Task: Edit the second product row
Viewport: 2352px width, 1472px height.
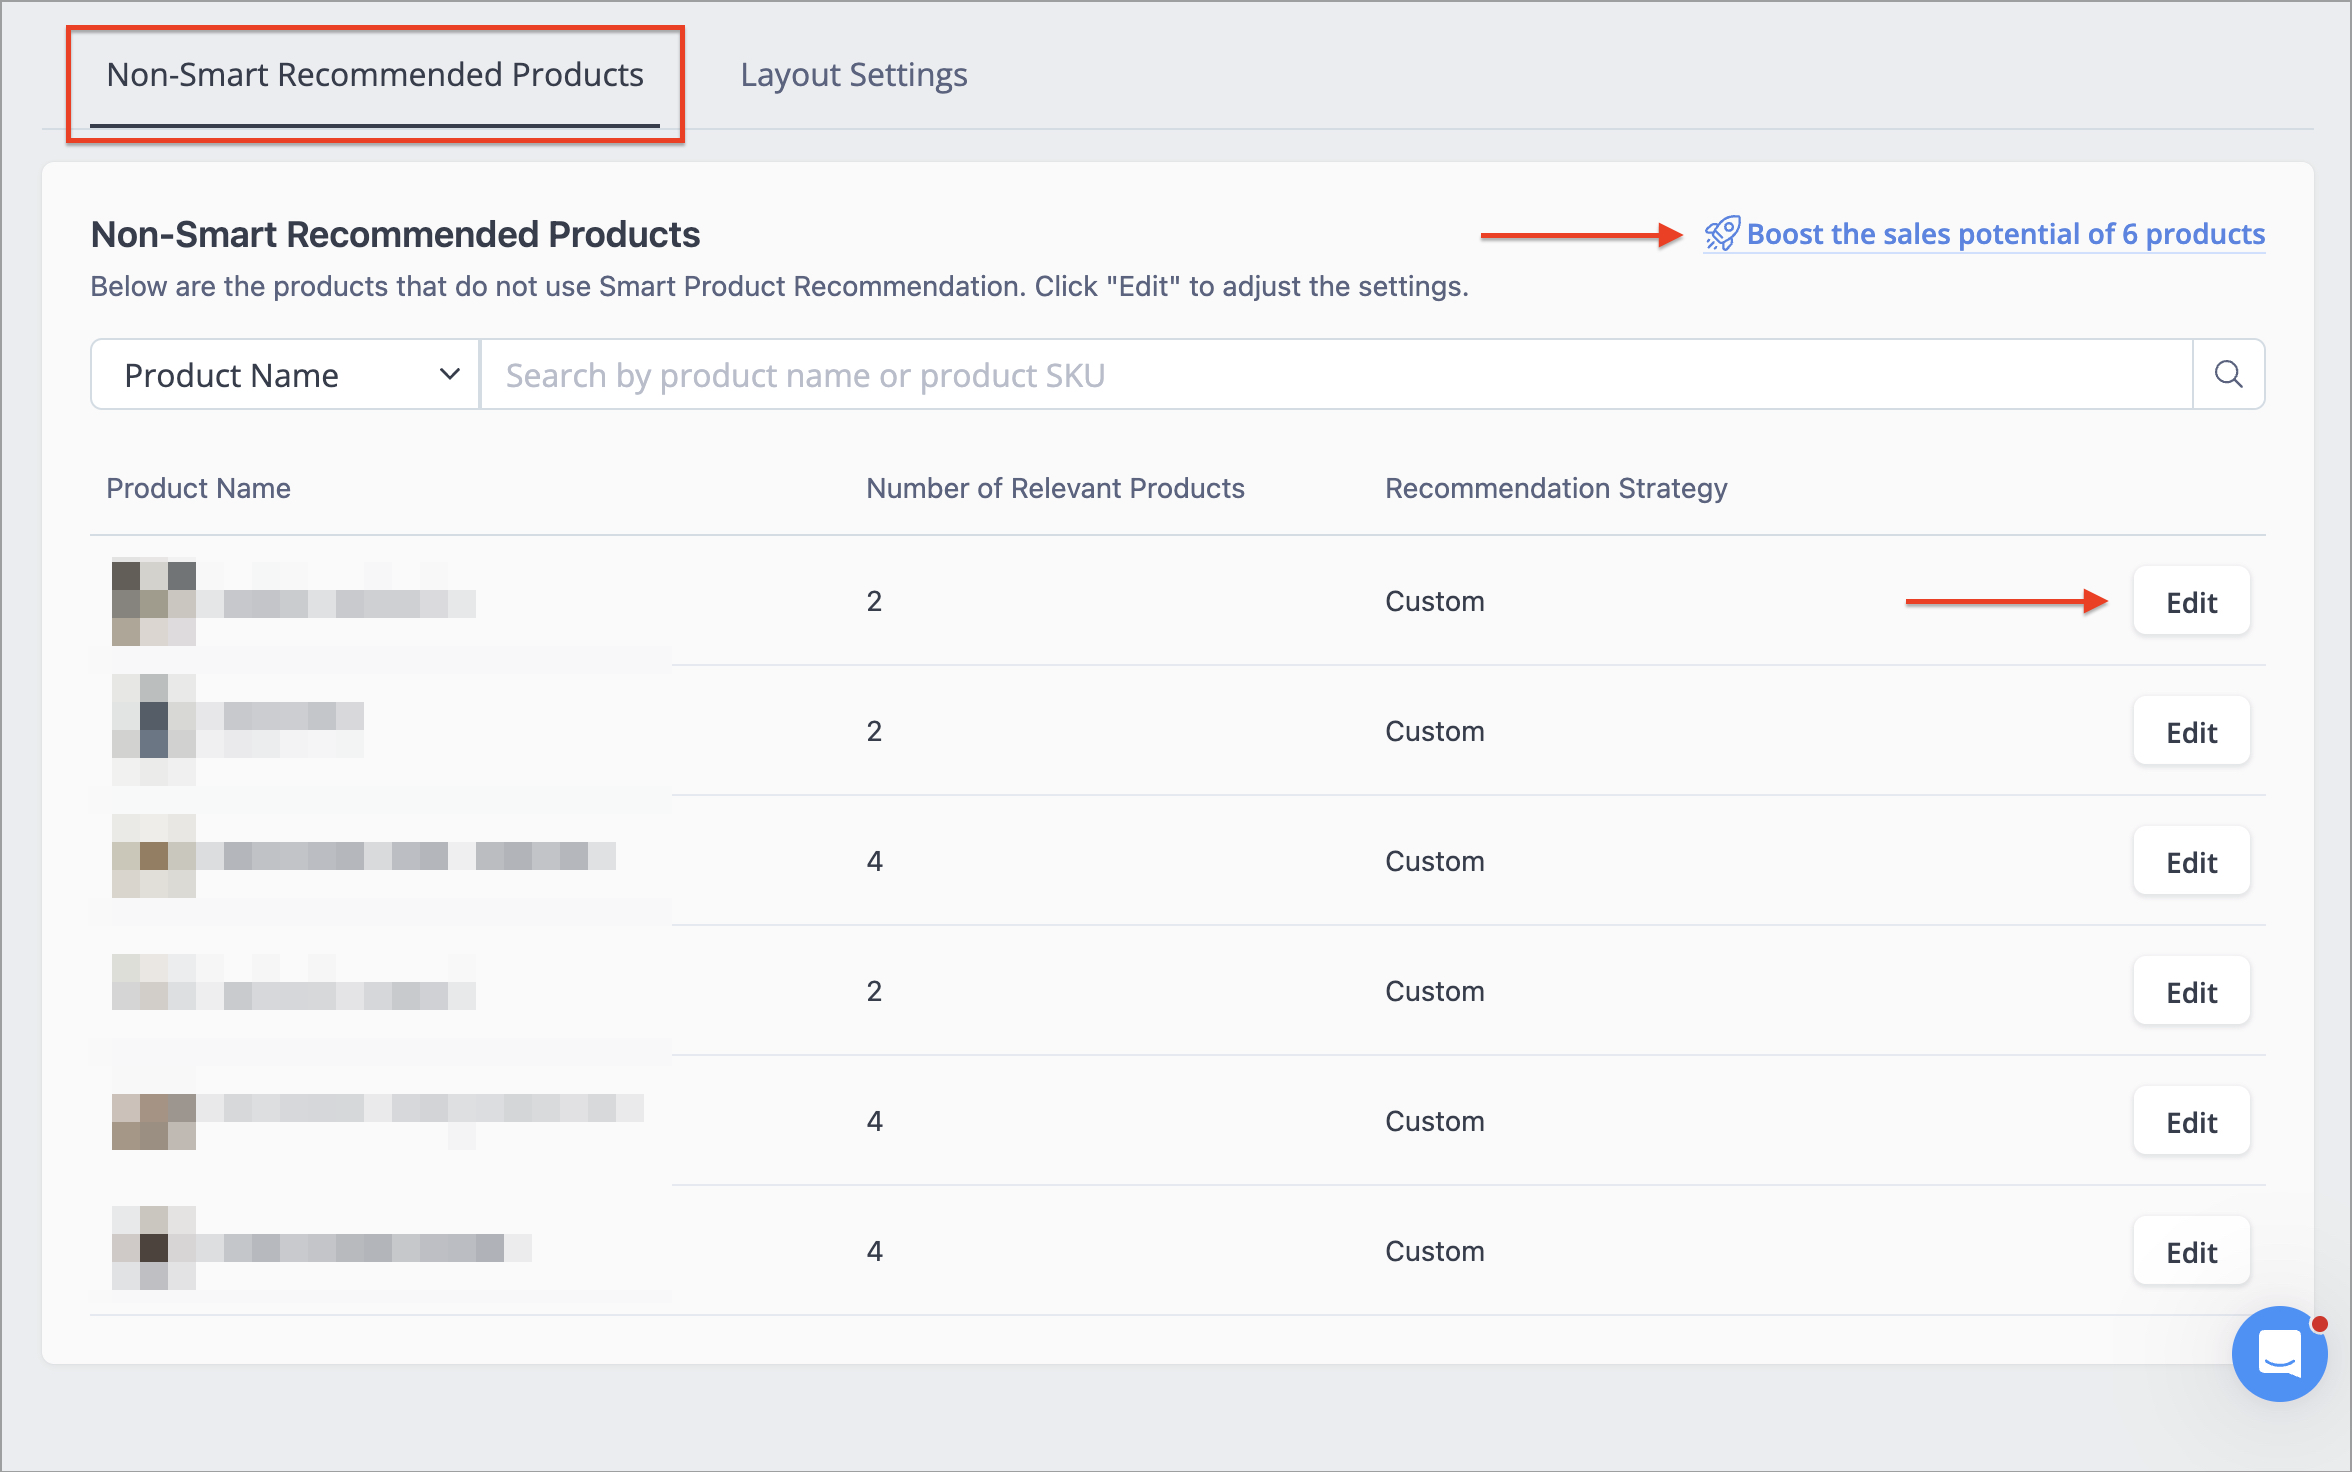Action: tap(2191, 732)
